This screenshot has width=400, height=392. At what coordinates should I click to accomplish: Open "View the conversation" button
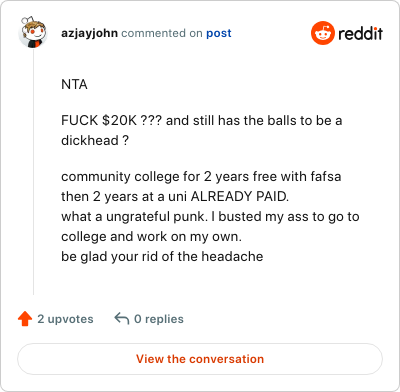[200, 359]
